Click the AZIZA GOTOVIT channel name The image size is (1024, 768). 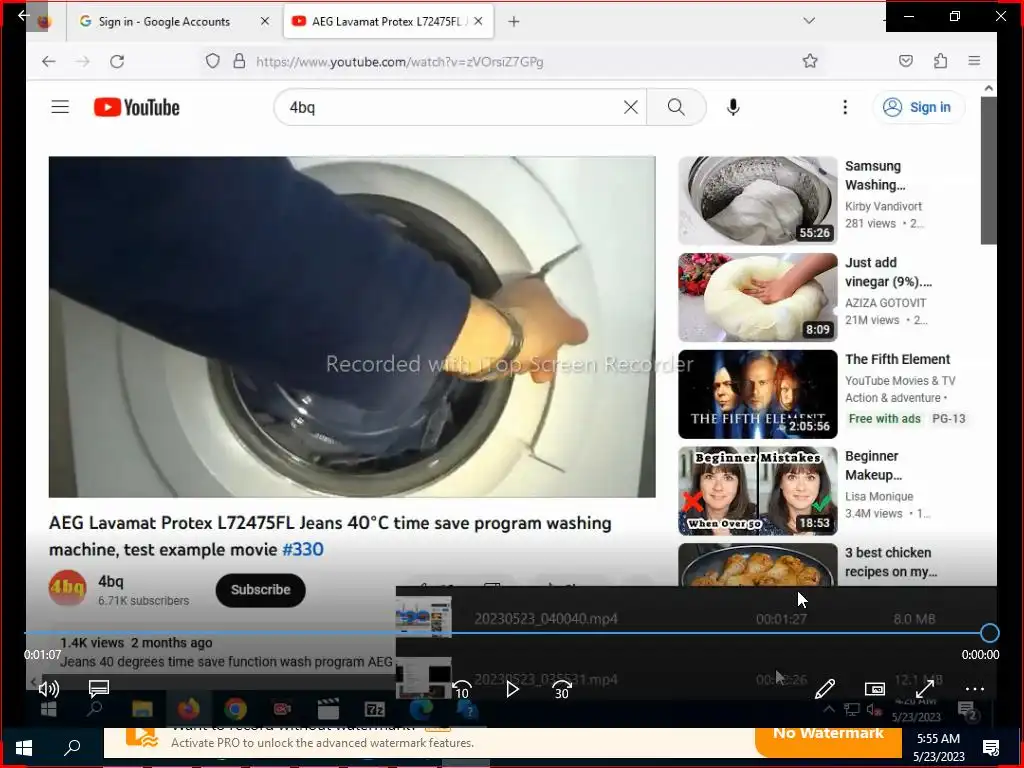885,303
